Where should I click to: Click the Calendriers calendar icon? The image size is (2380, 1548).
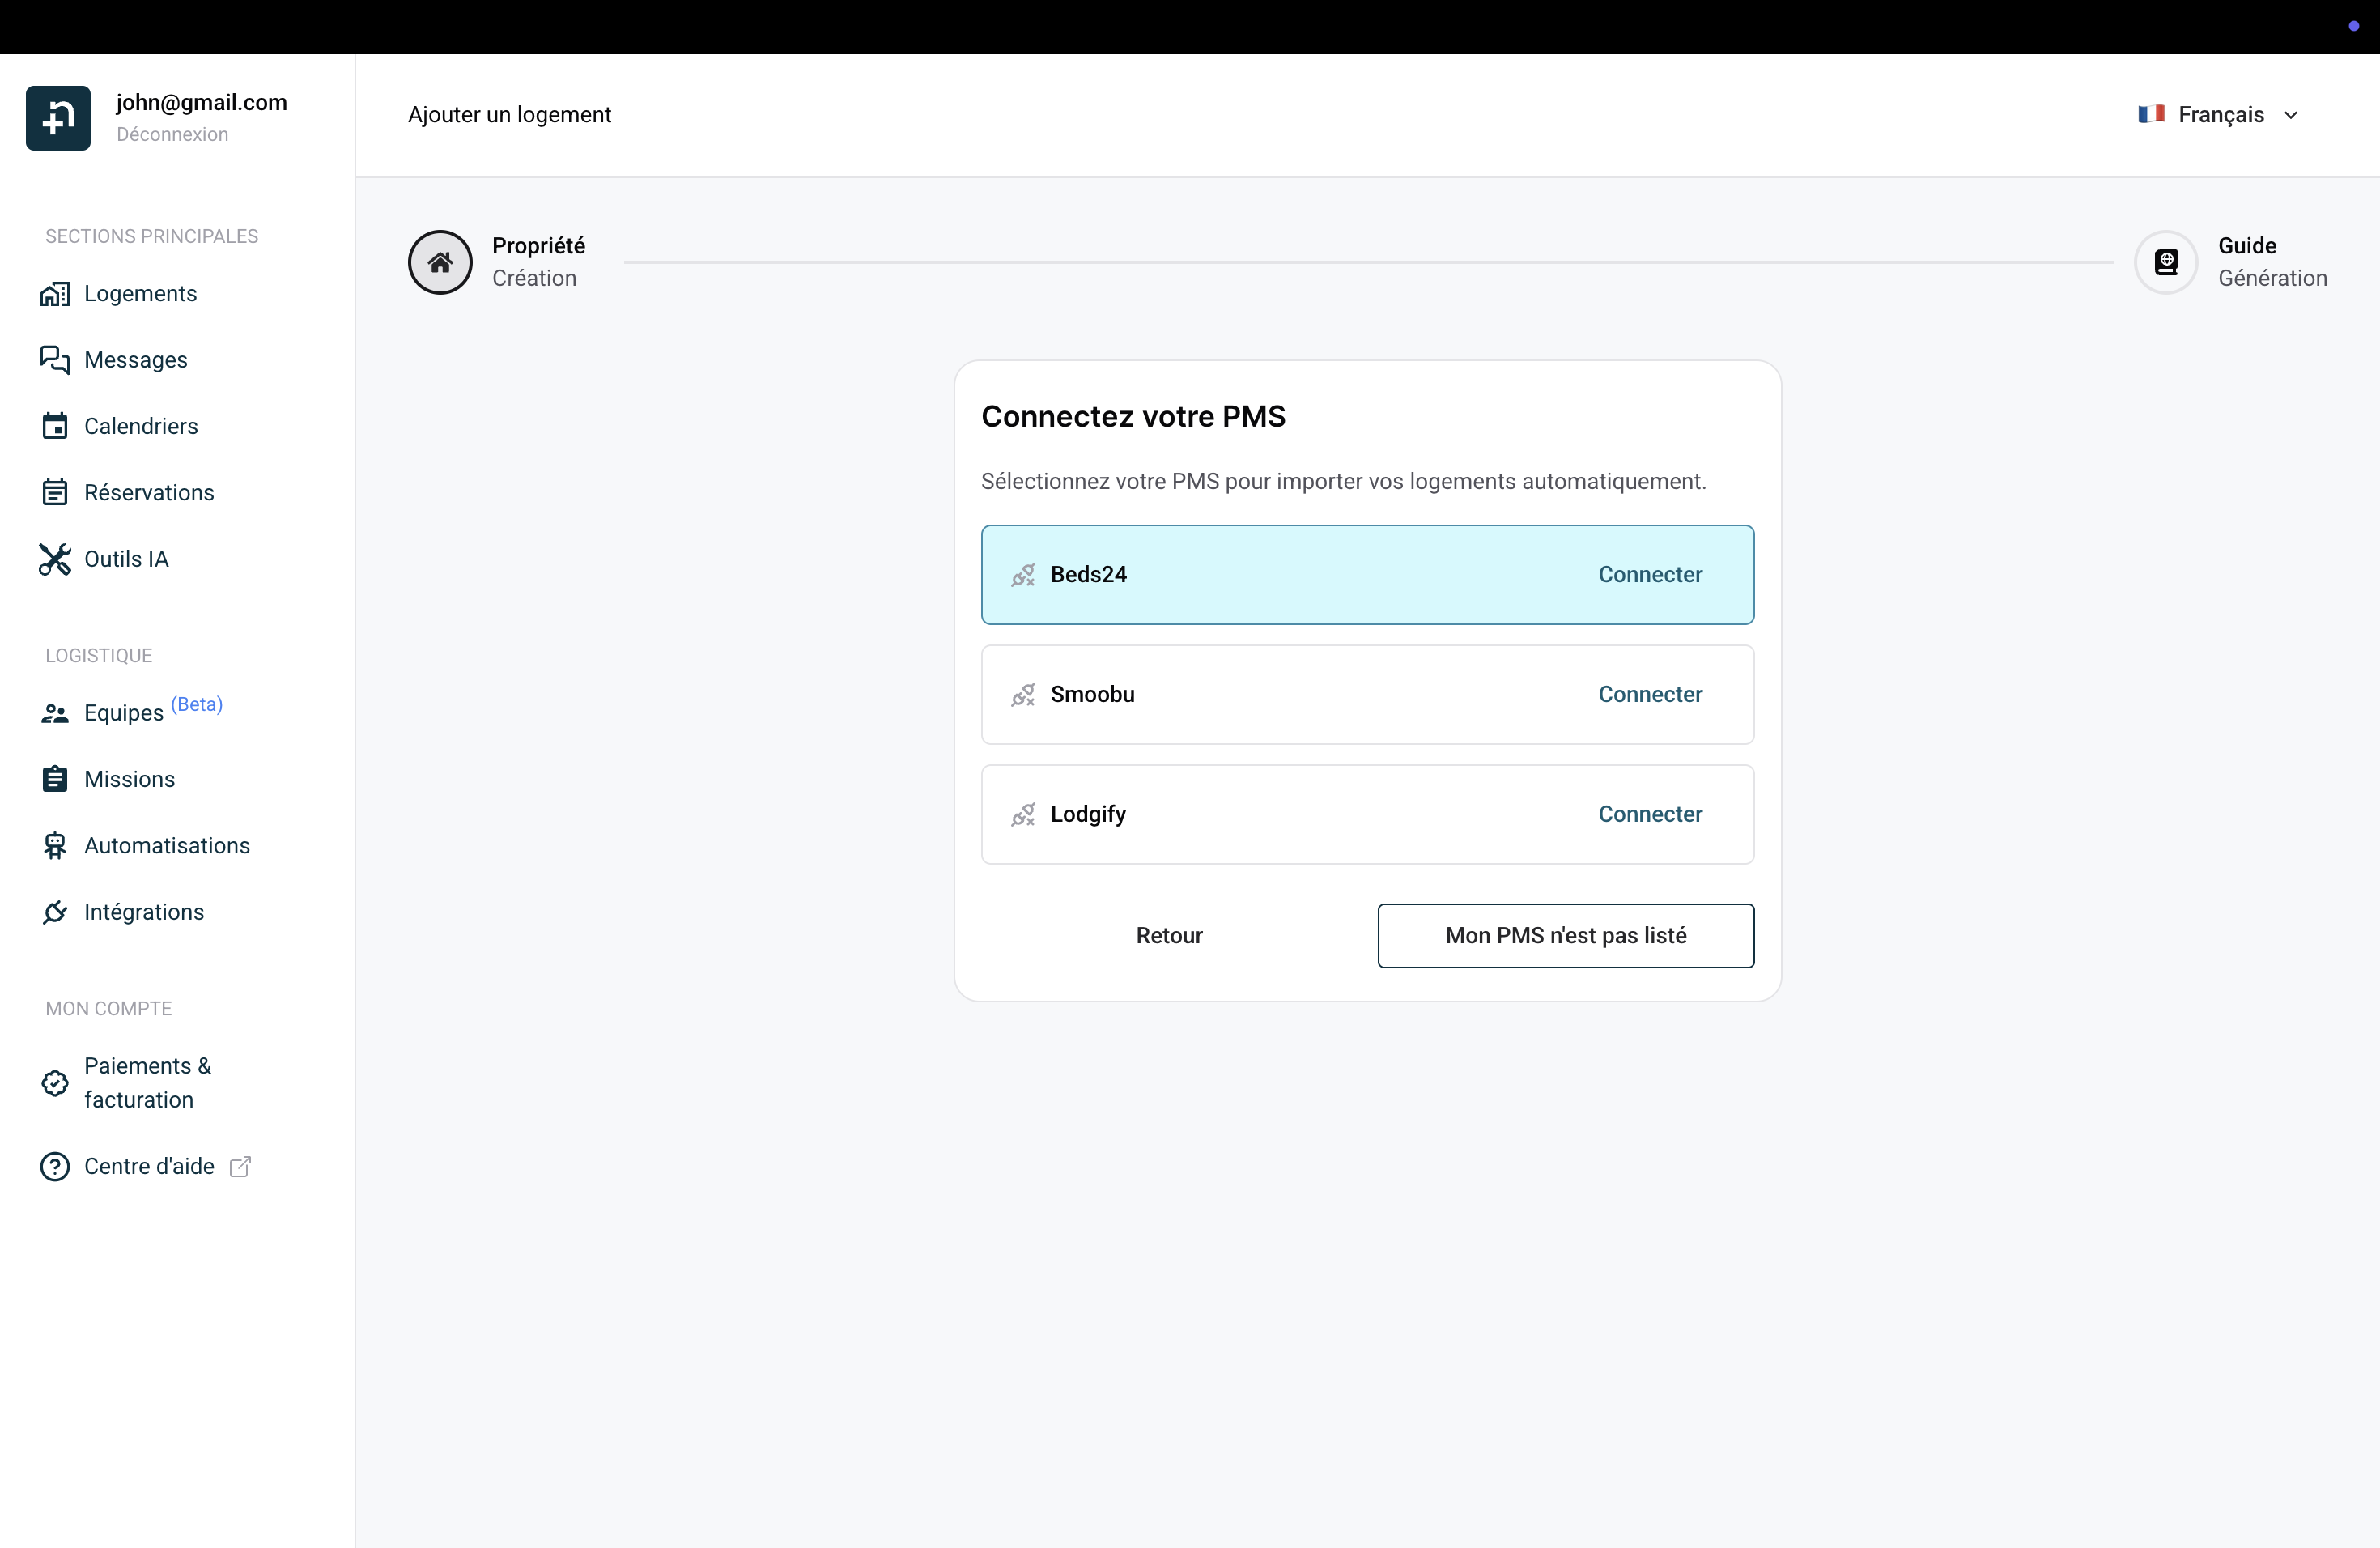tap(55, 426)
